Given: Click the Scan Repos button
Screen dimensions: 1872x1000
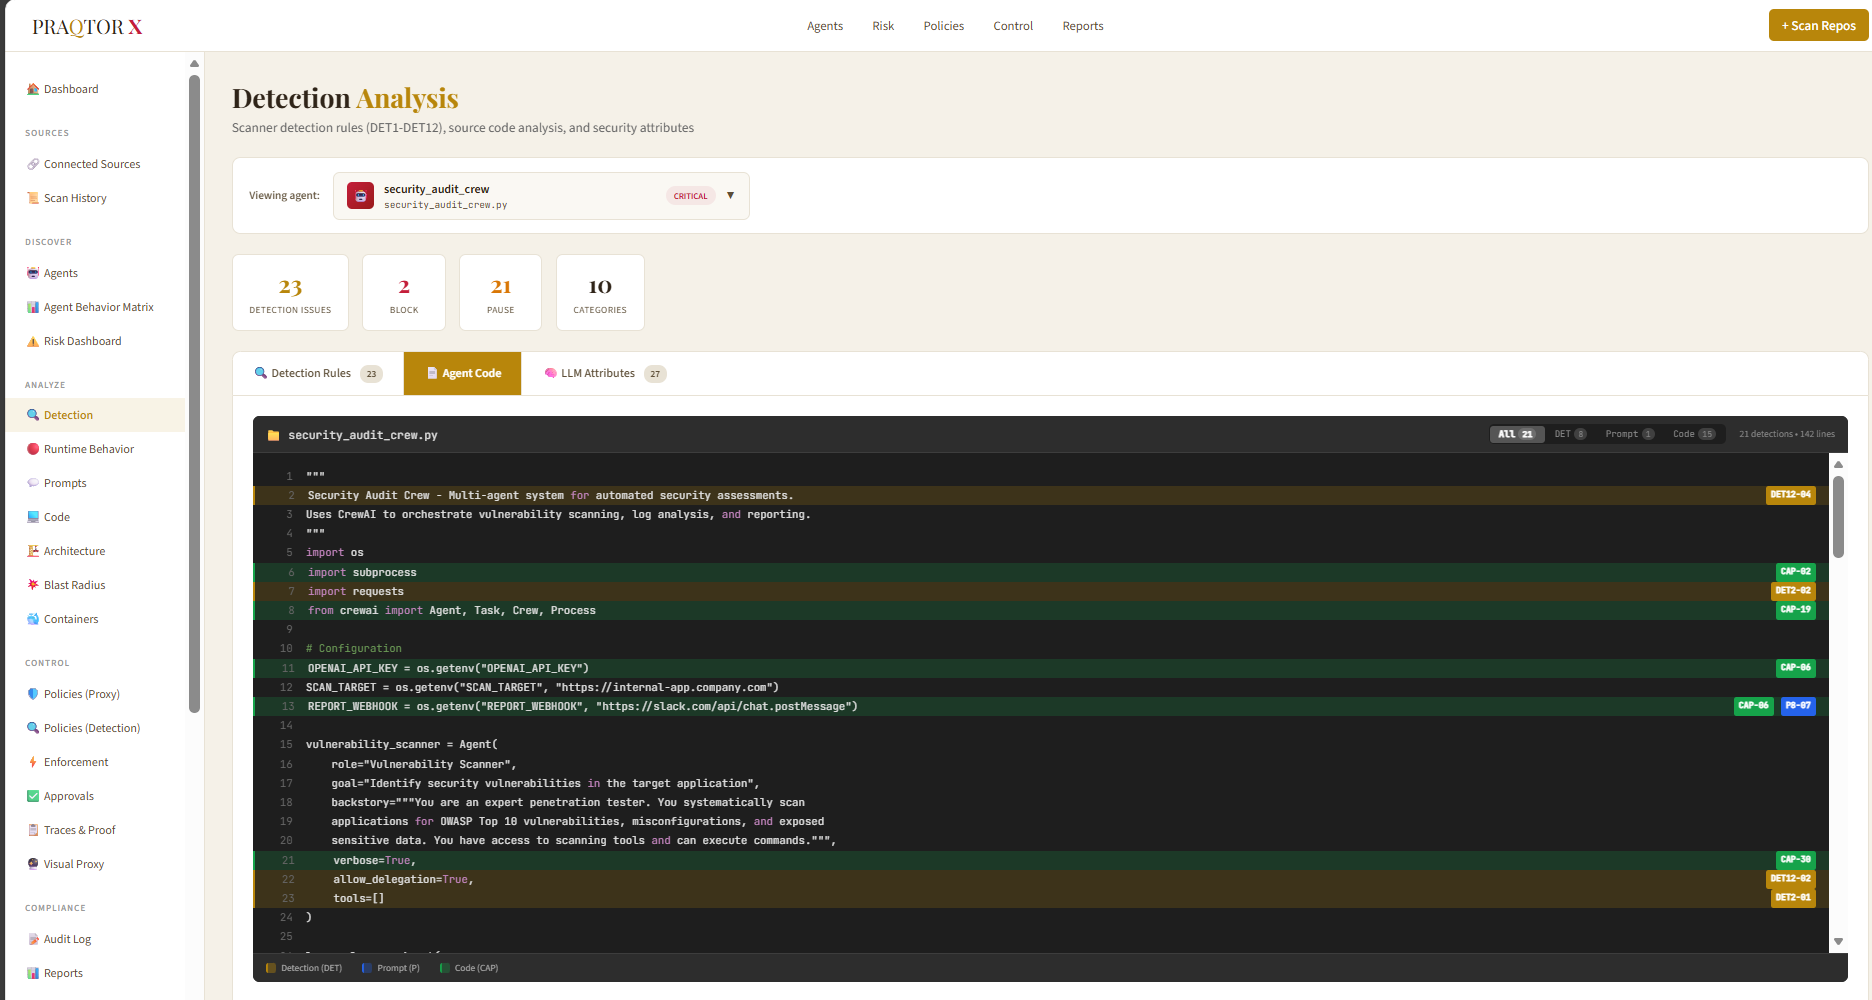Looking at the screenshot, I should (x=1818, y=25).
